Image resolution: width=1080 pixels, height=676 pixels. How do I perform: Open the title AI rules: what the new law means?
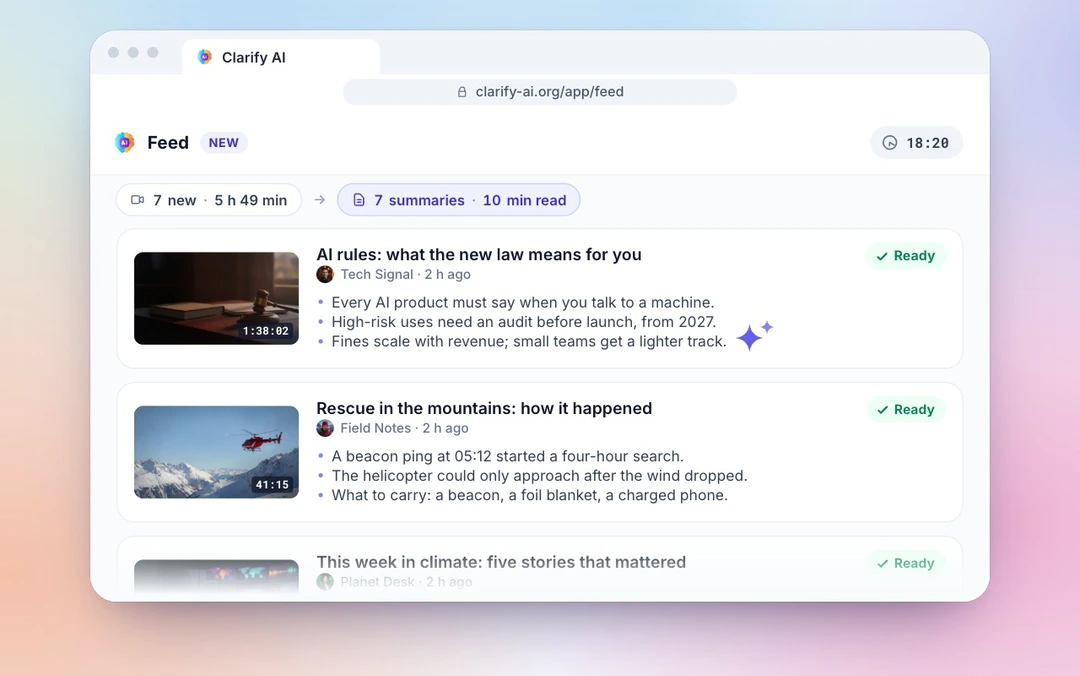coord(479,254)
